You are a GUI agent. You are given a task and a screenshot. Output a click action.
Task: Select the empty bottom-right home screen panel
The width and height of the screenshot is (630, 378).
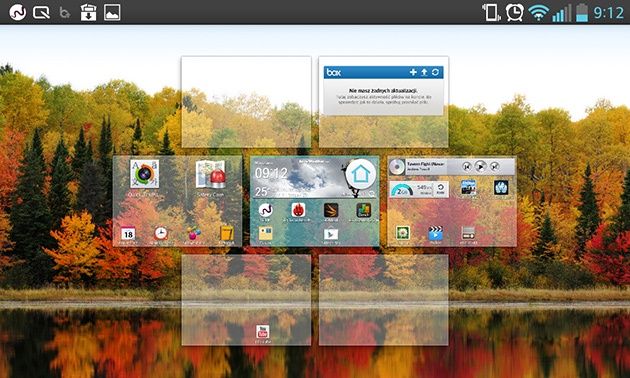coord(383,300)
